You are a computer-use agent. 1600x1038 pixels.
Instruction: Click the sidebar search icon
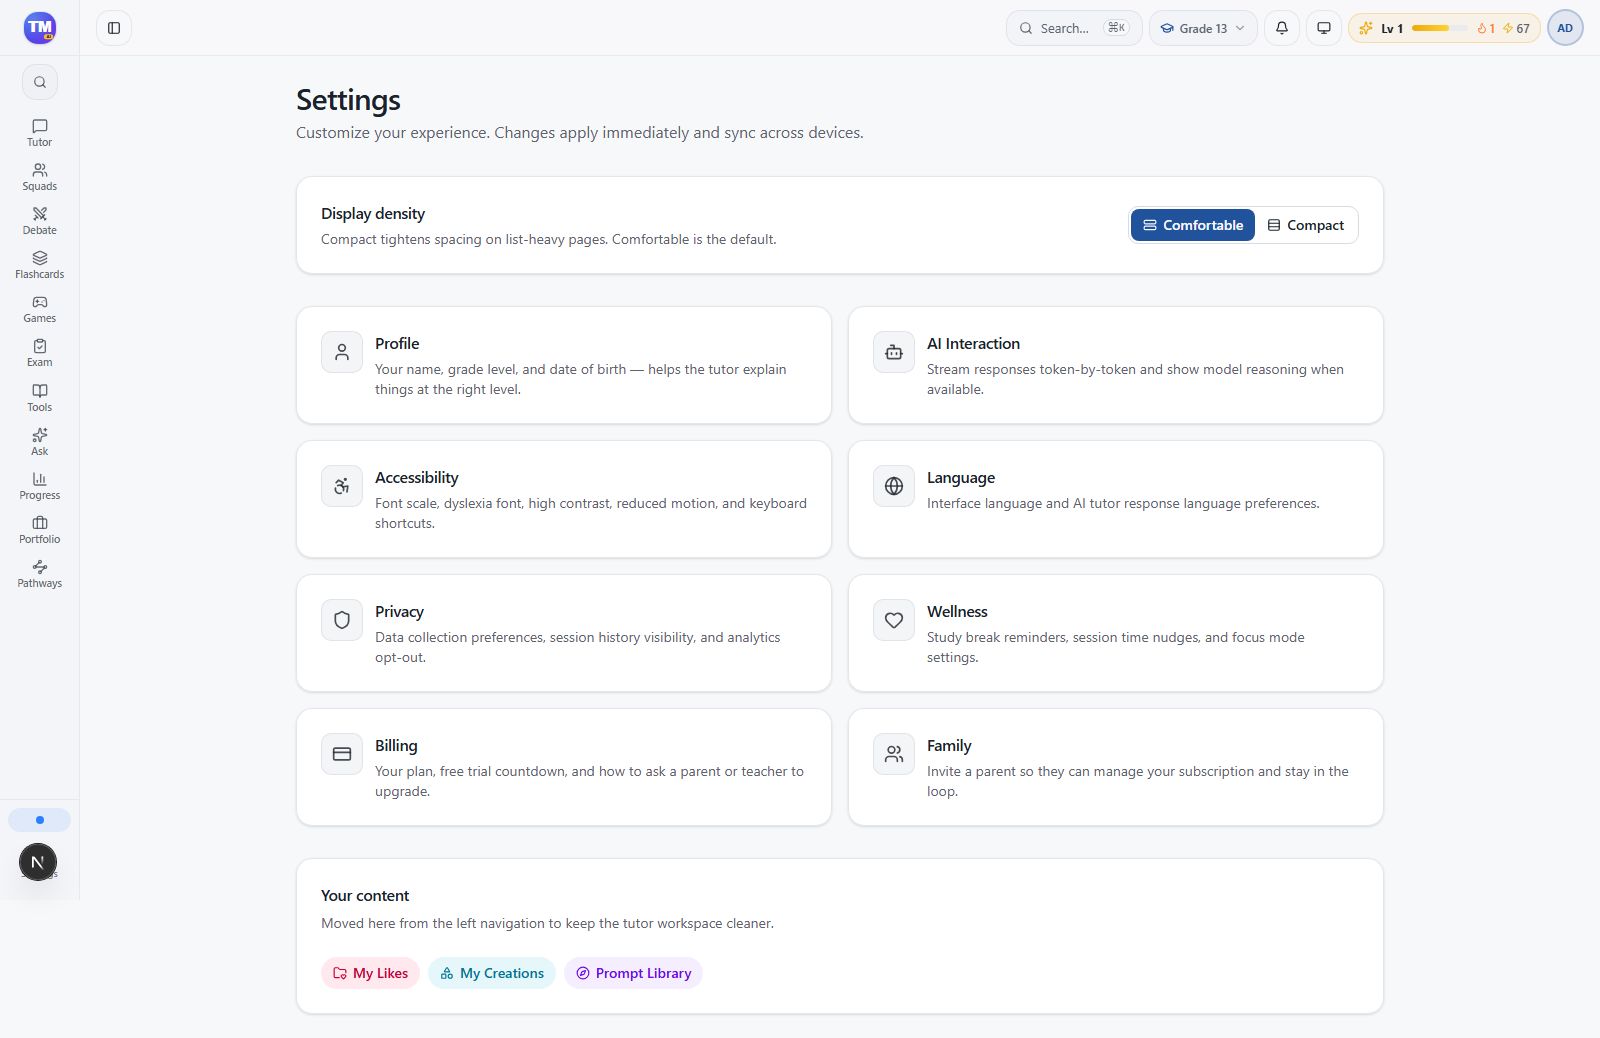pos(40,82)
